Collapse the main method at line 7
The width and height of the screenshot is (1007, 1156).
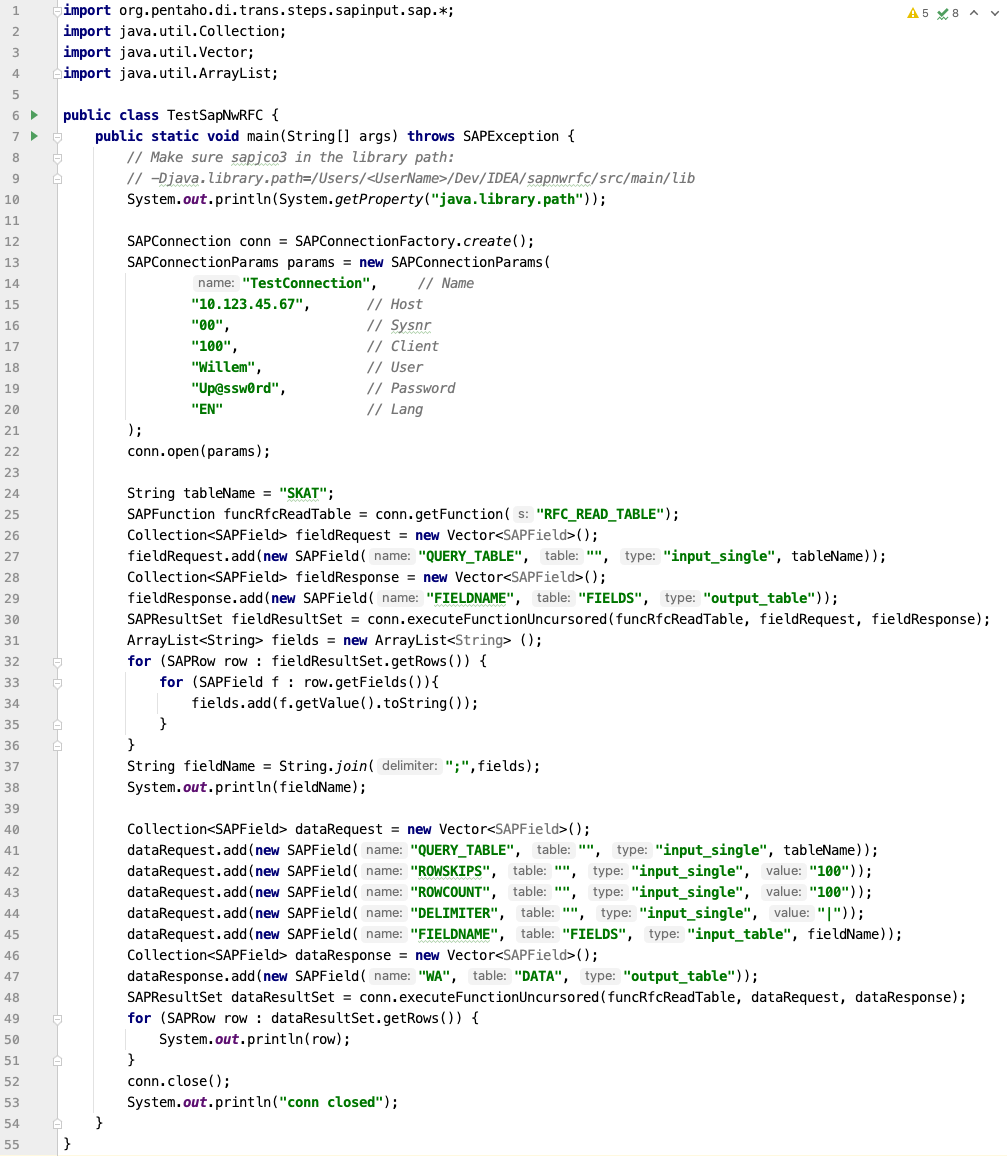58,137
